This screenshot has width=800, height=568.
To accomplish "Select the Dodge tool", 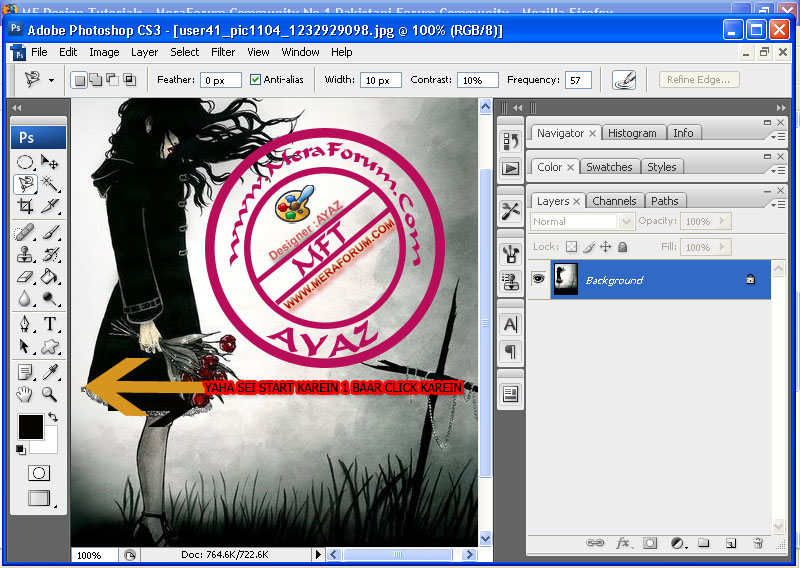I will click(49, 298).
